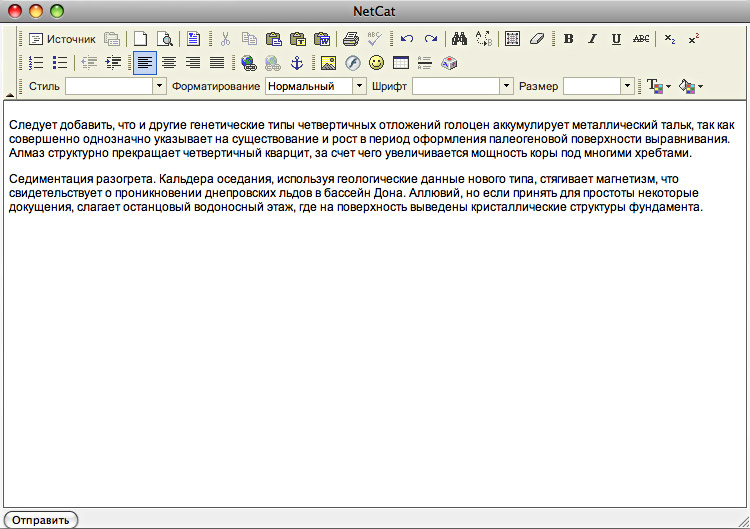Viewport: 750px width, 529px height.
Task: Click the copy icon
Action: [x=249, y=39]
